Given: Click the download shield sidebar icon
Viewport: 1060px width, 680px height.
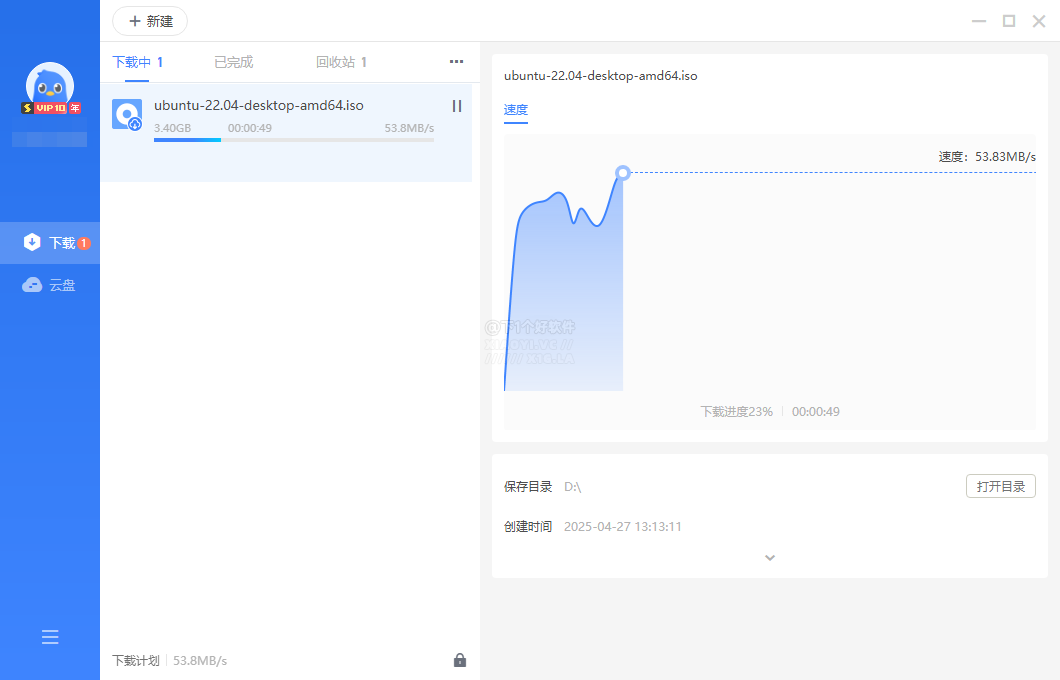Looking at the screenshot, I should pyautogui.click(x=32, y=242).
